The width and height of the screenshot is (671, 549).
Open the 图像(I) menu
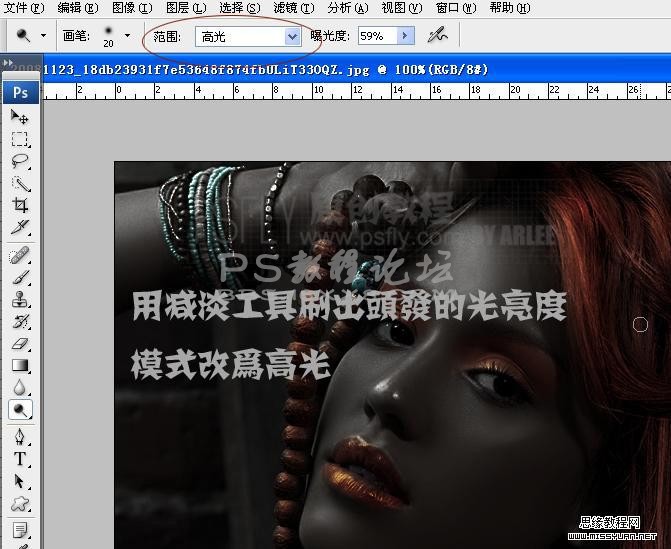click(132, 8)
